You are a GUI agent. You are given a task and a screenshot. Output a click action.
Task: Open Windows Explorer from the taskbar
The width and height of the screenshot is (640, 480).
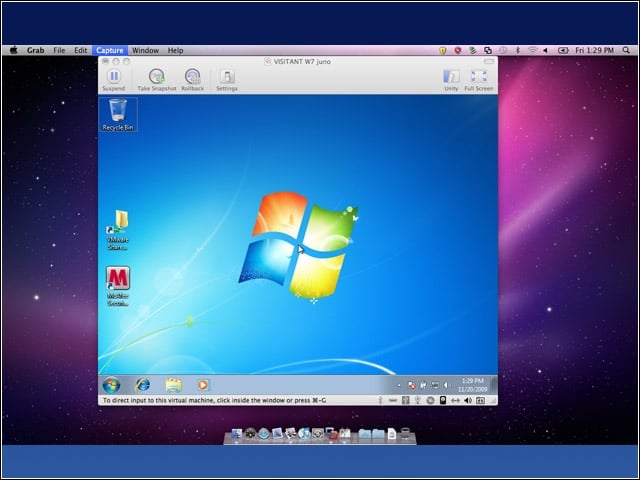[173, 385]
